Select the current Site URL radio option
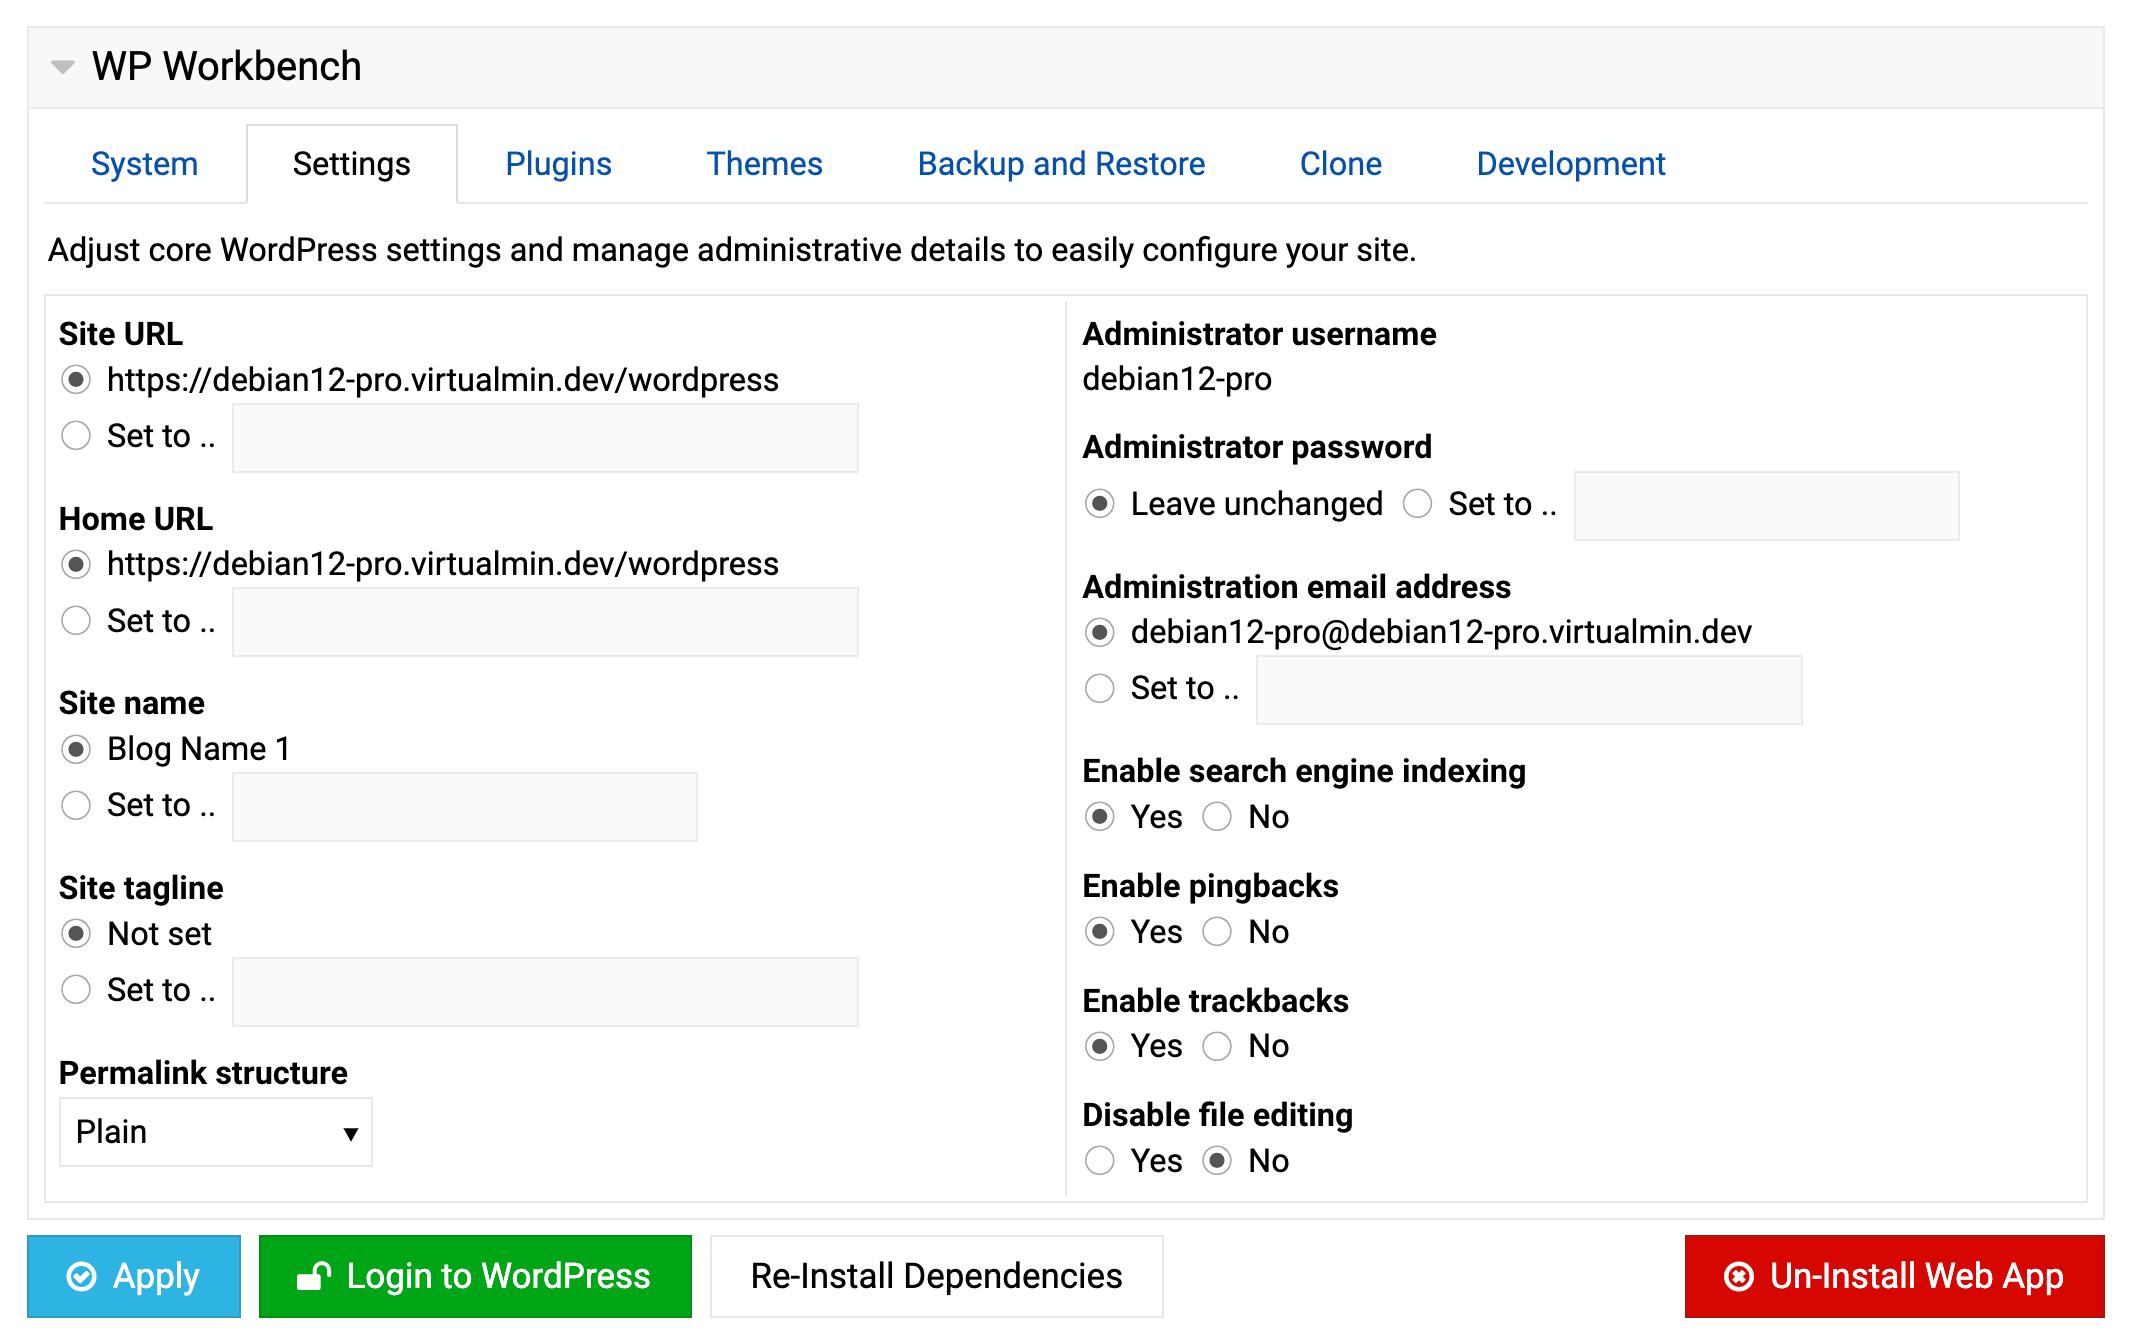This screenshot has width=2132, height=1342. 76,380
